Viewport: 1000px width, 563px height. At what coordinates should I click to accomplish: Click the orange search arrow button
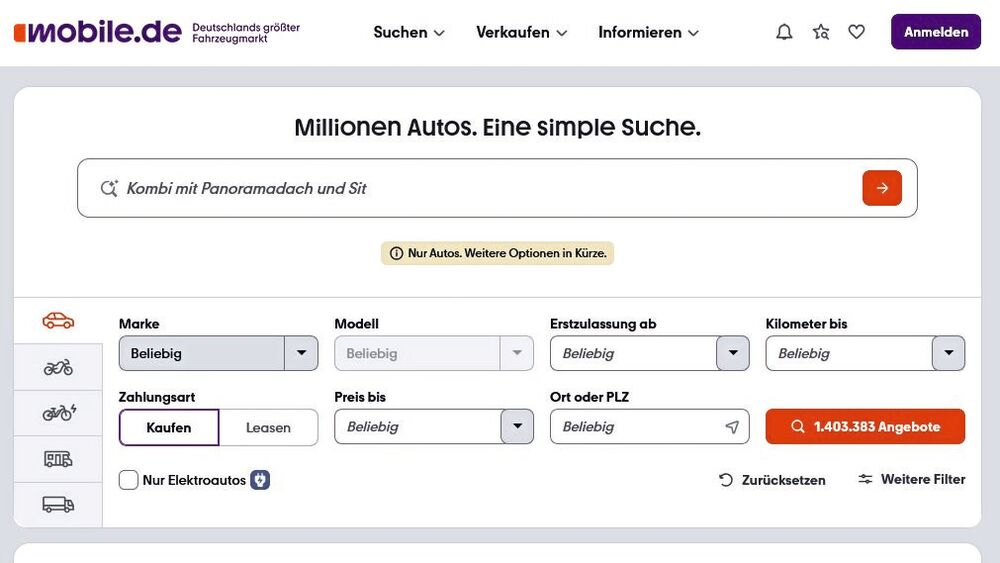882,188
